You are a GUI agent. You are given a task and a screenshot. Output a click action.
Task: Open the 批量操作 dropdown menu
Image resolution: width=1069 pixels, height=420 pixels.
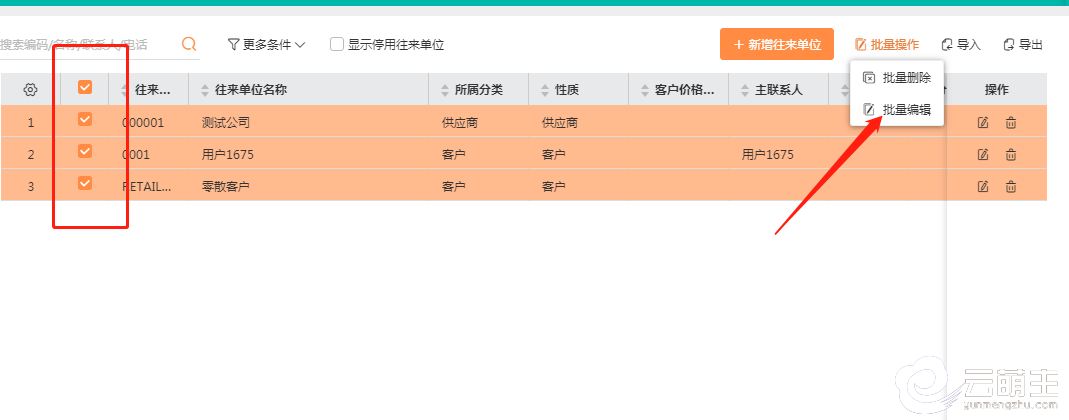click(x=887, y=44)
